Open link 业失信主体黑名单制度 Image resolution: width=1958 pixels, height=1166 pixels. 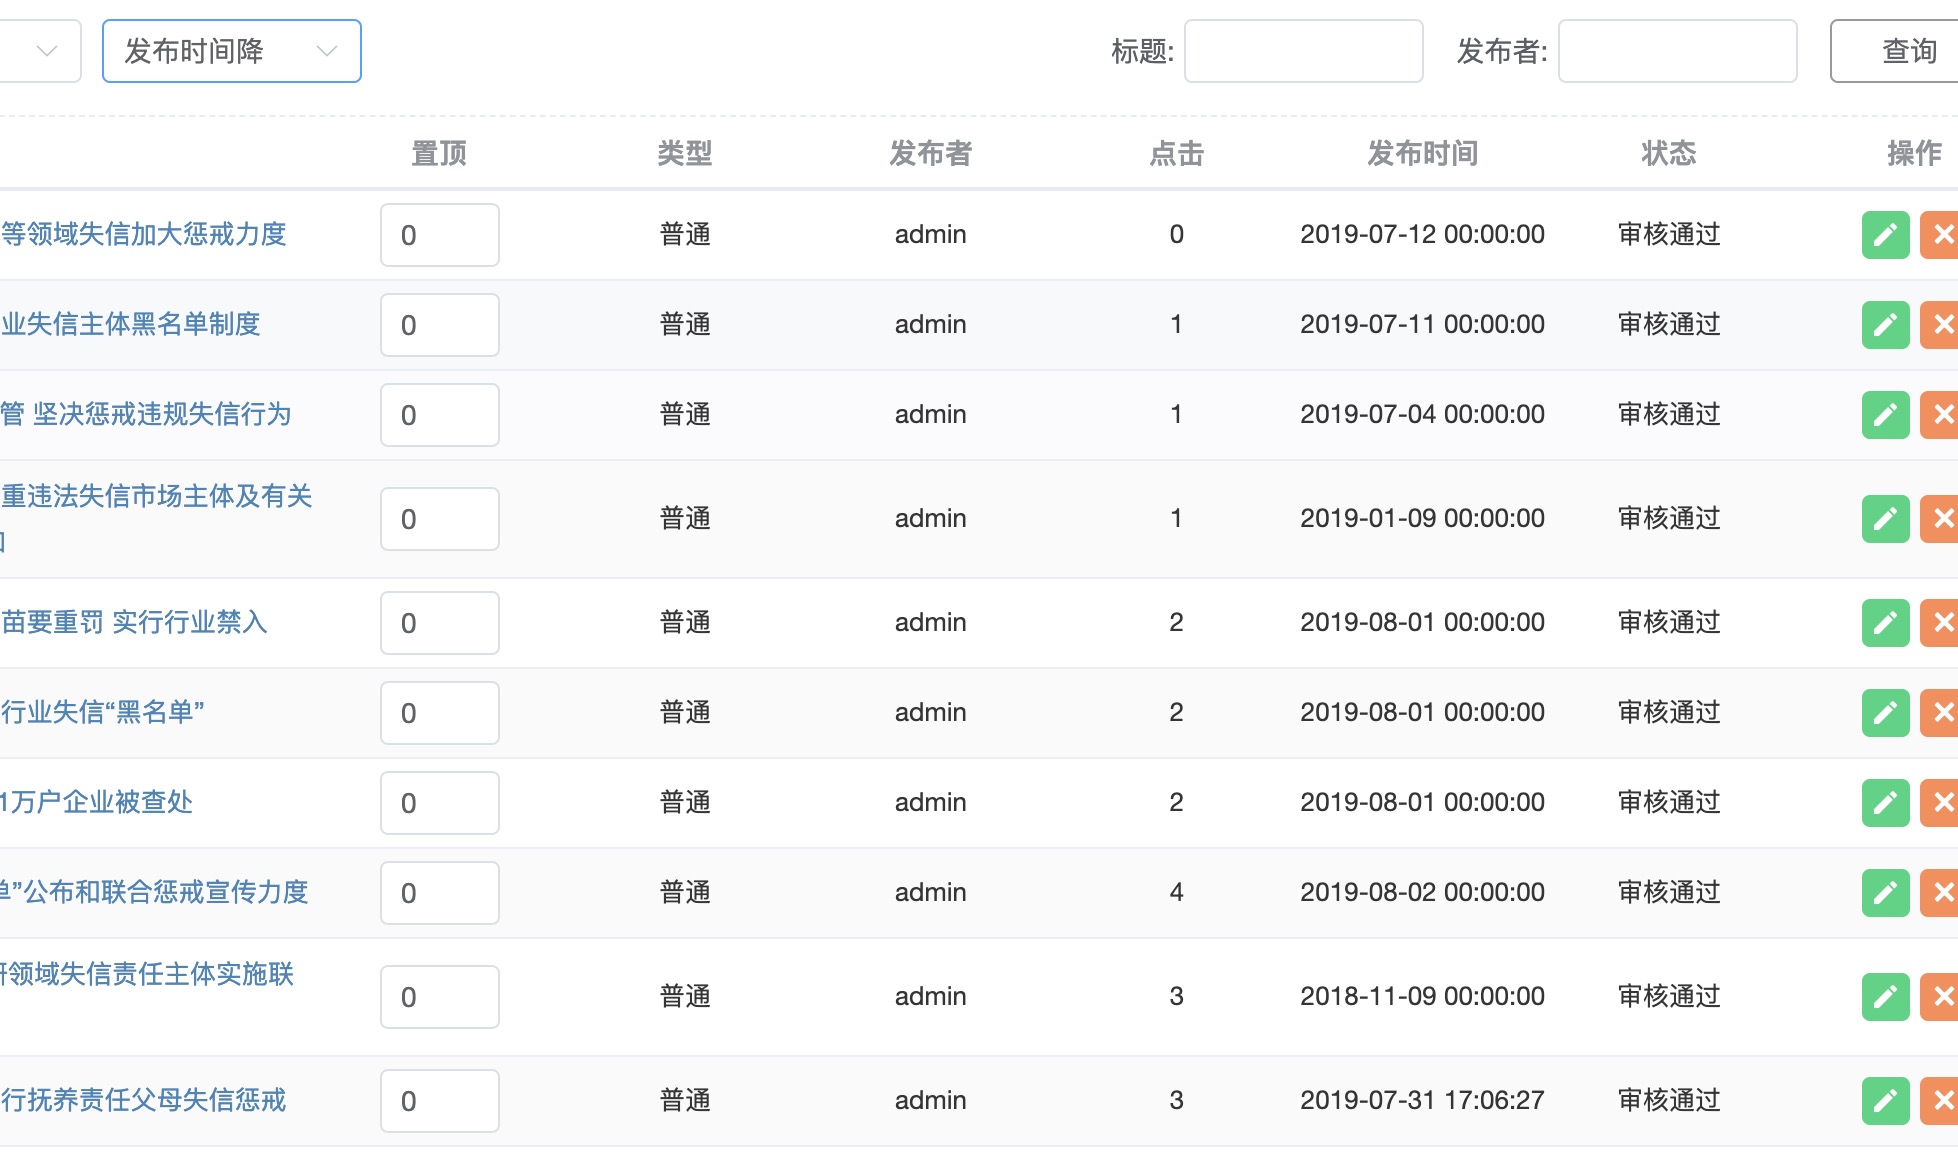click(x=131, y=324)
